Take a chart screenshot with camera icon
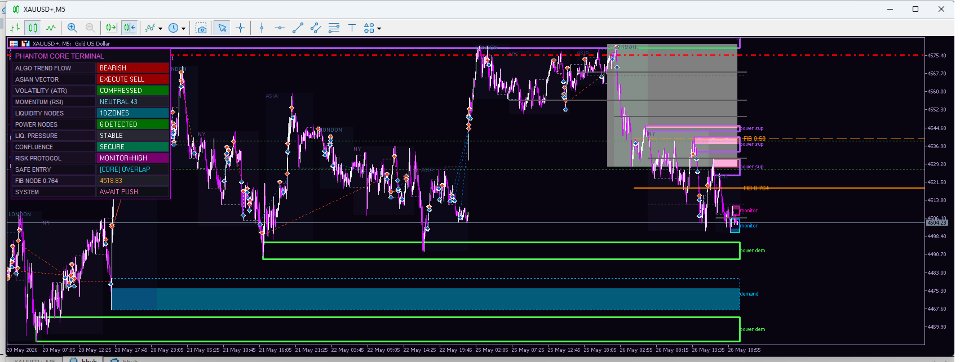The image size is (960, 362). 201,28
